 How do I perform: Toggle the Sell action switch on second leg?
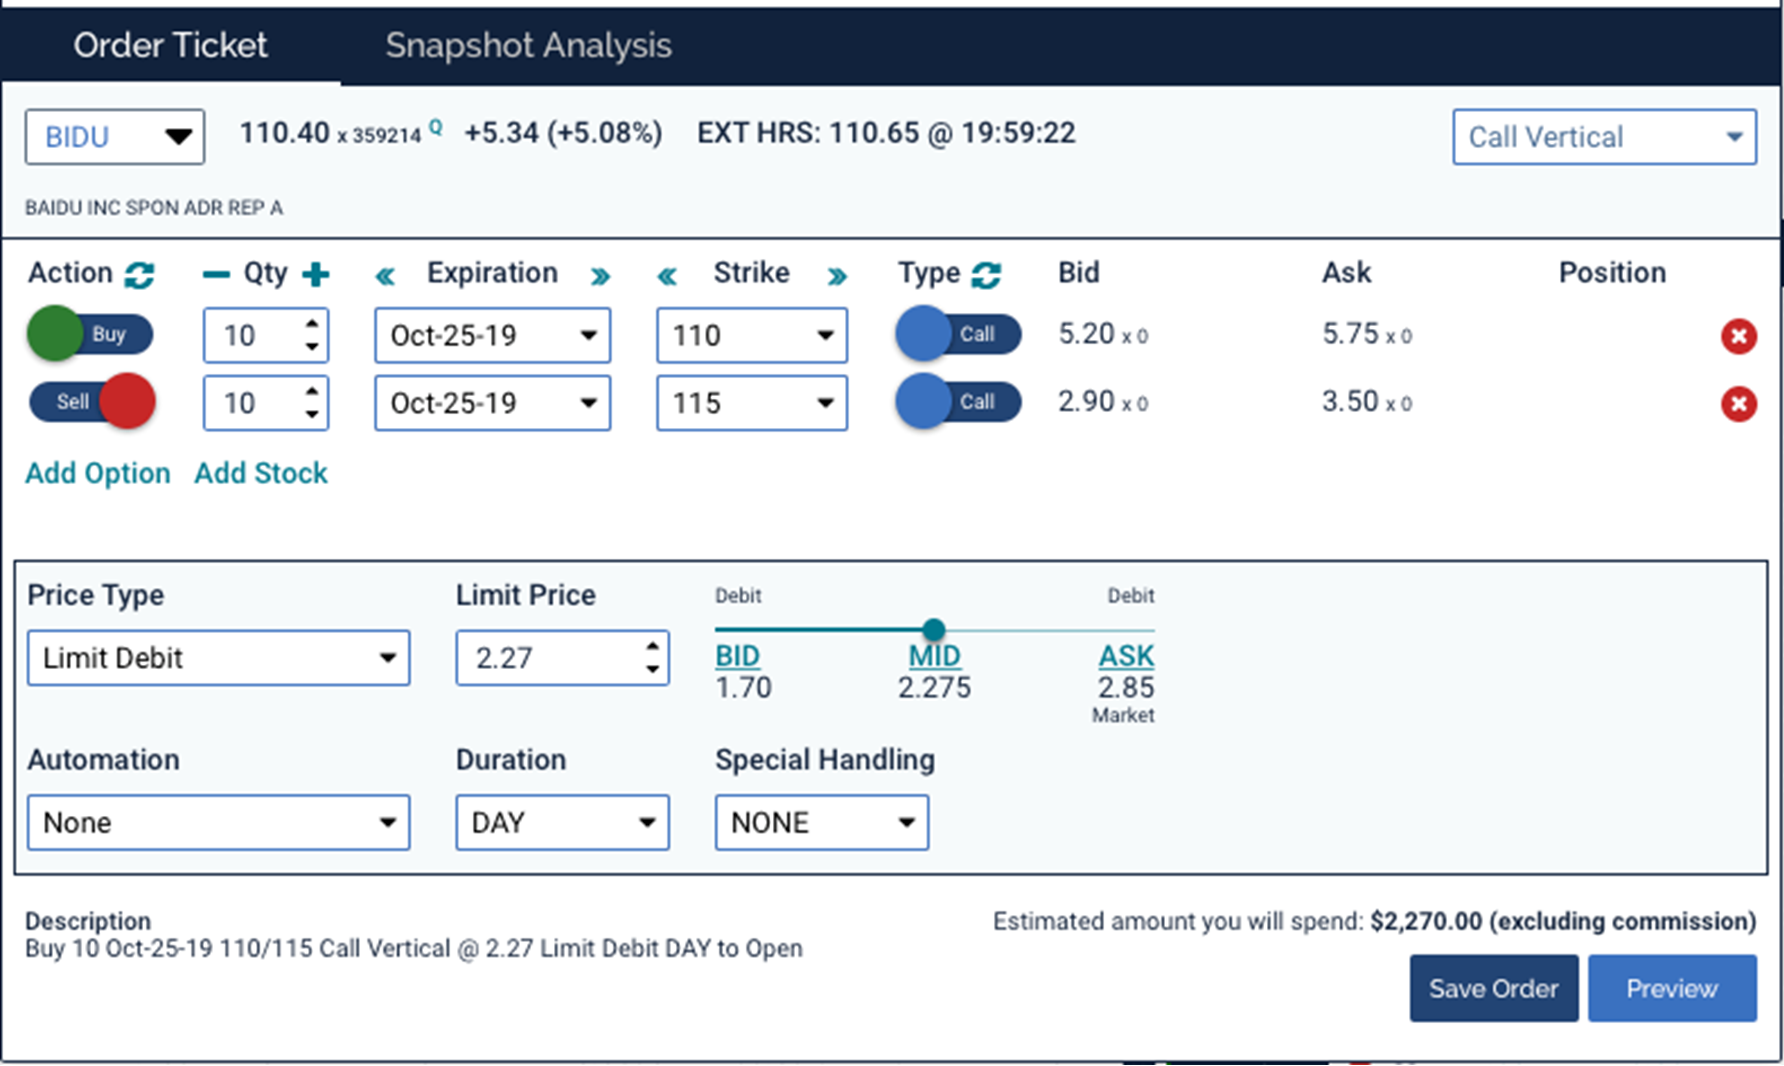click(91, 402)
